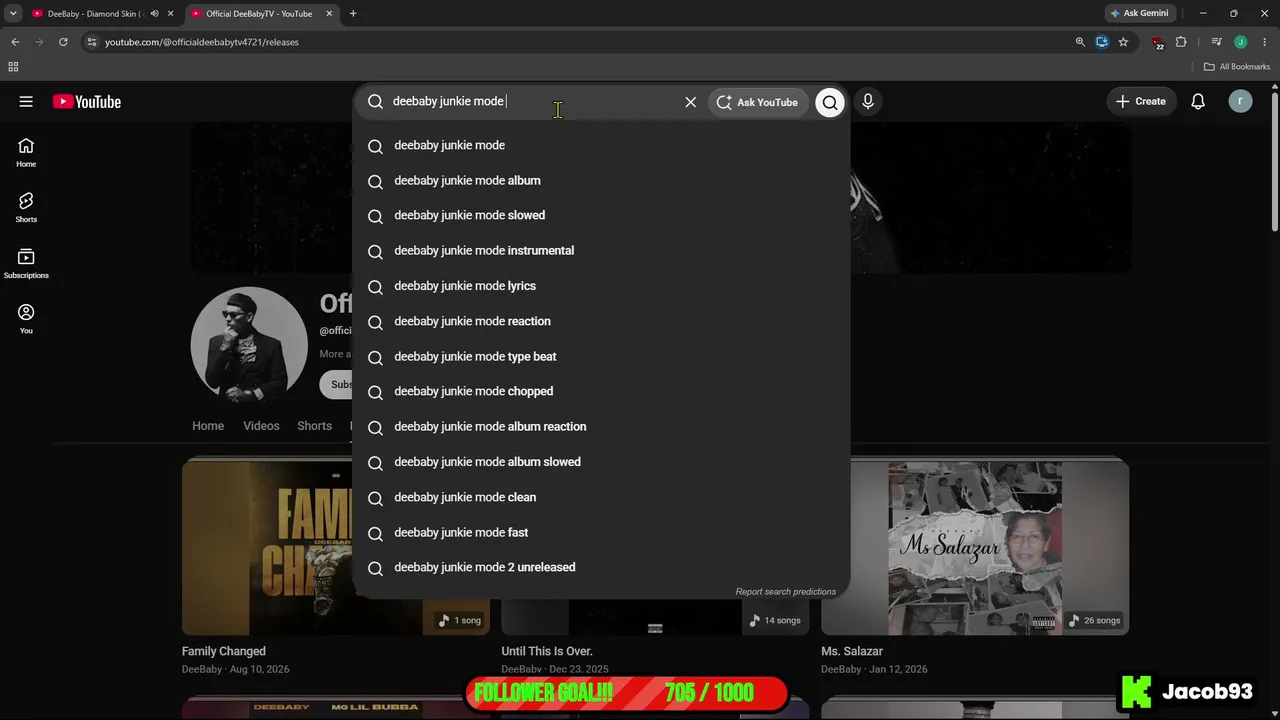Submit the search with the magnifier button

pos(830,102)
